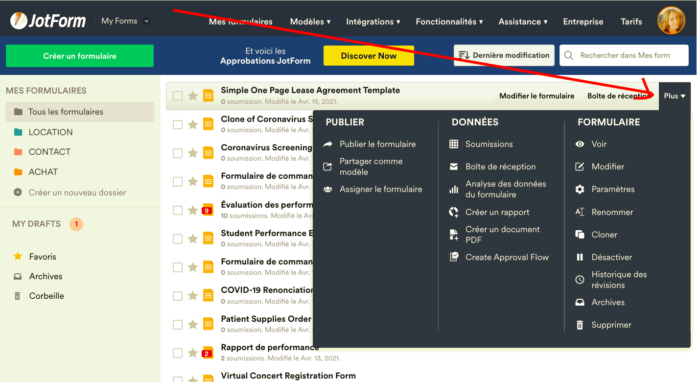Click the Modifier pencil icon
The height and width of the screenshot is (382, 700).
(x=579, y=166)
